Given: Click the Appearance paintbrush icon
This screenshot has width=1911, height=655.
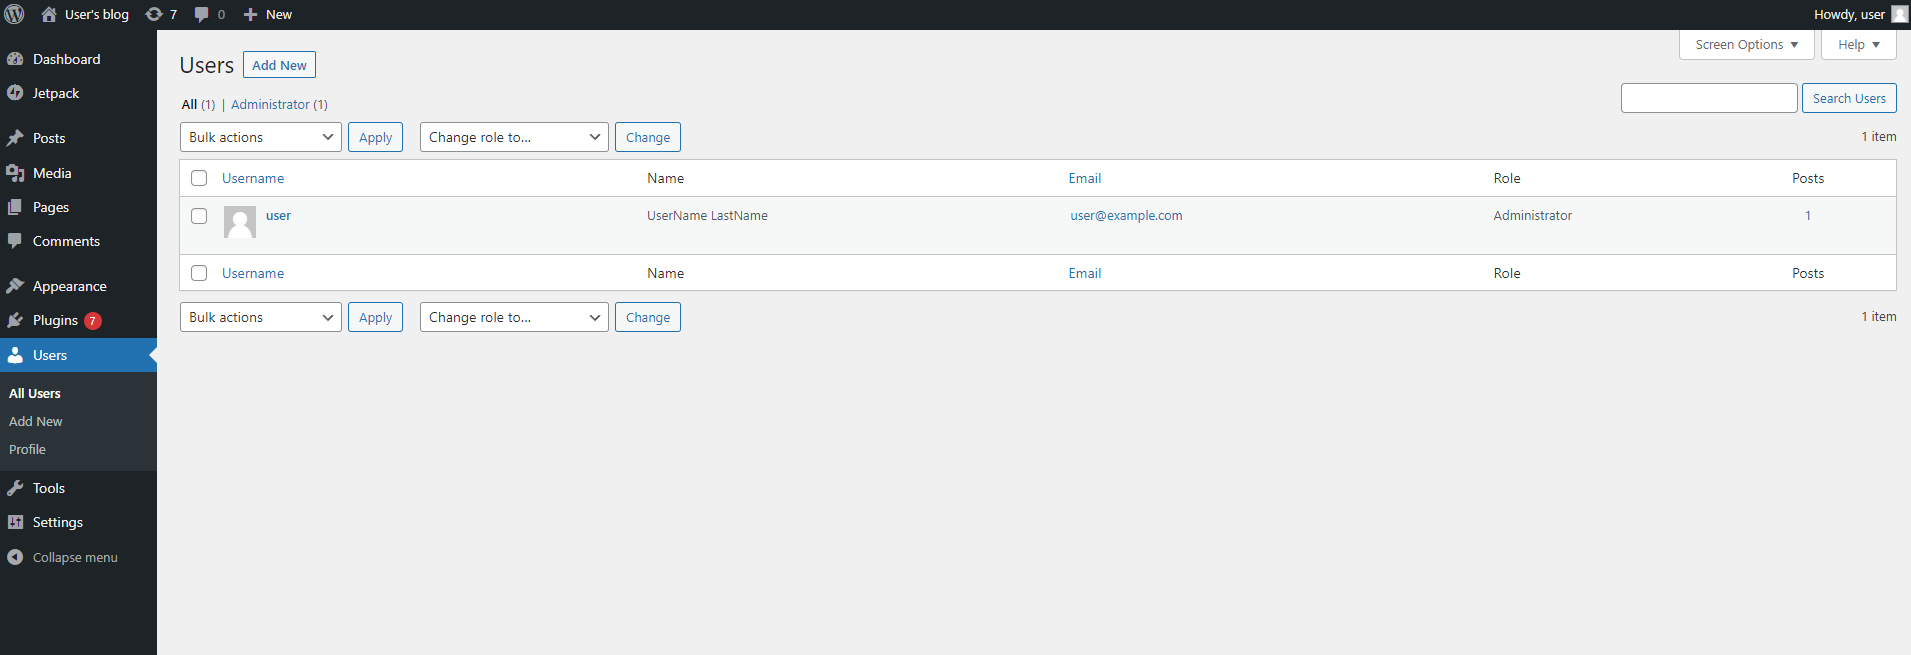Looking at the screenshot, I should pos(15,286).
